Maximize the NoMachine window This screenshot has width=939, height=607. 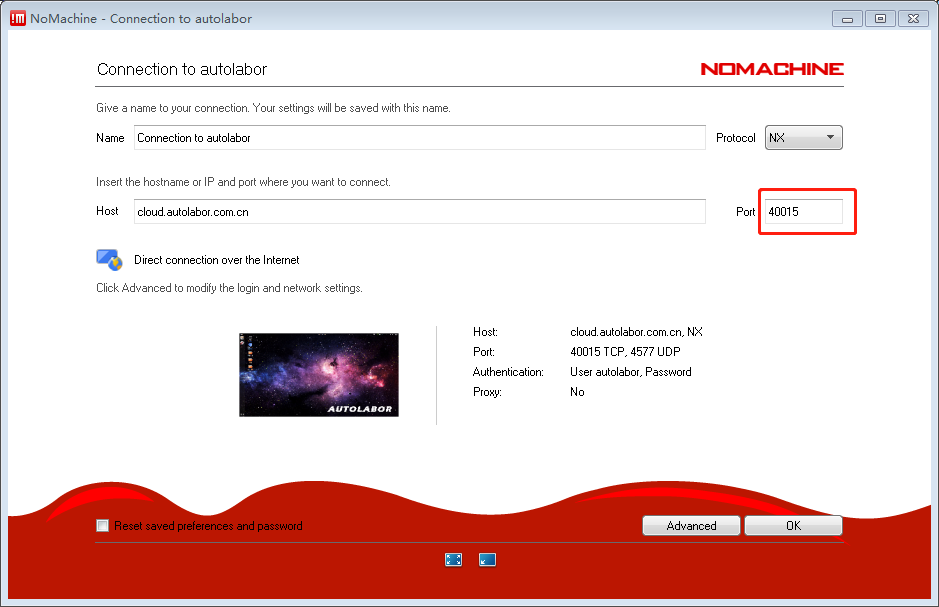880,18
